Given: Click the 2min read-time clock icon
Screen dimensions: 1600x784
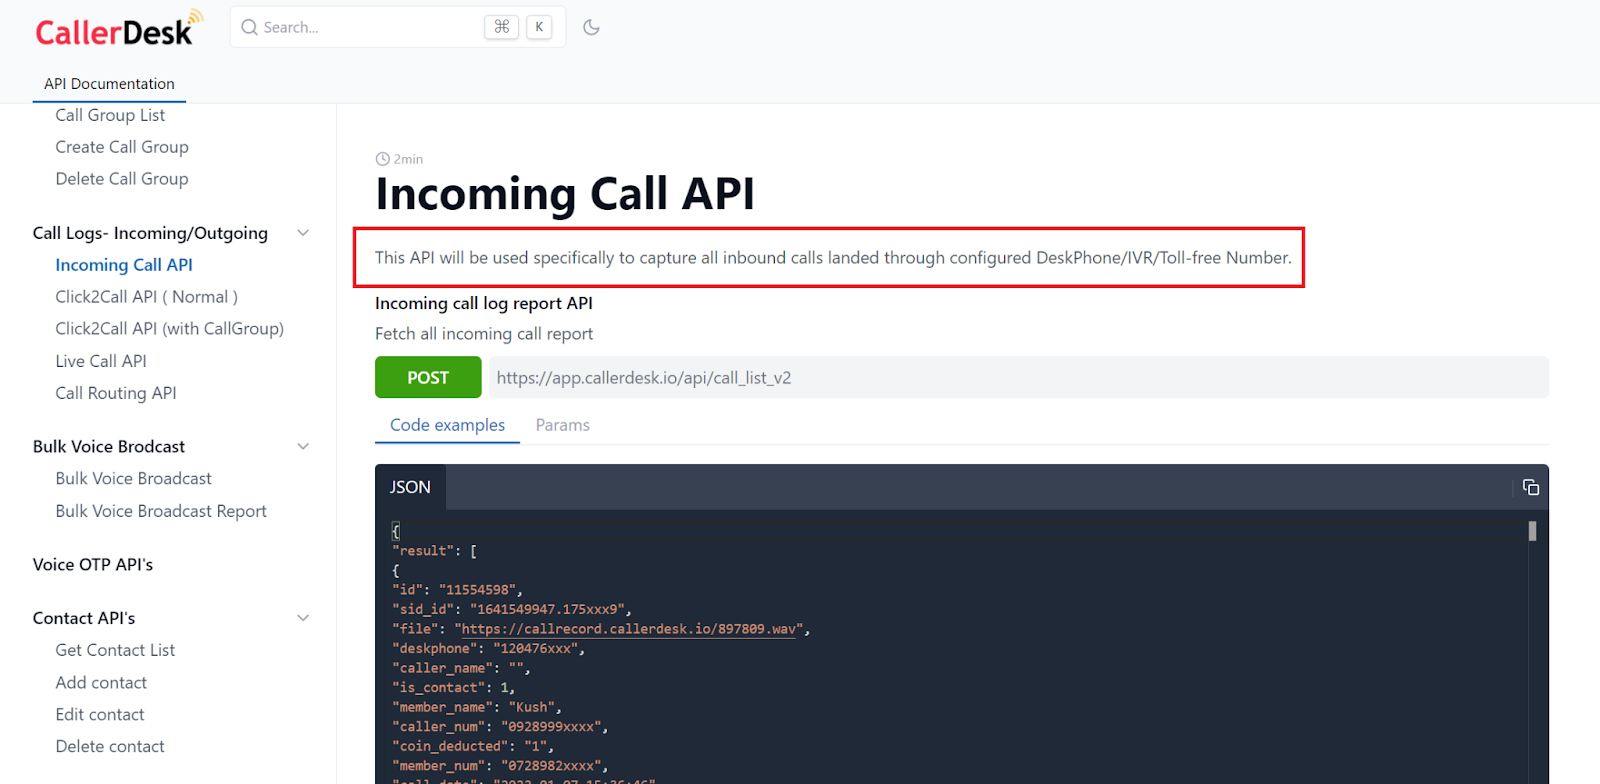Looking at the screenshot, I should tap(382, 159).
